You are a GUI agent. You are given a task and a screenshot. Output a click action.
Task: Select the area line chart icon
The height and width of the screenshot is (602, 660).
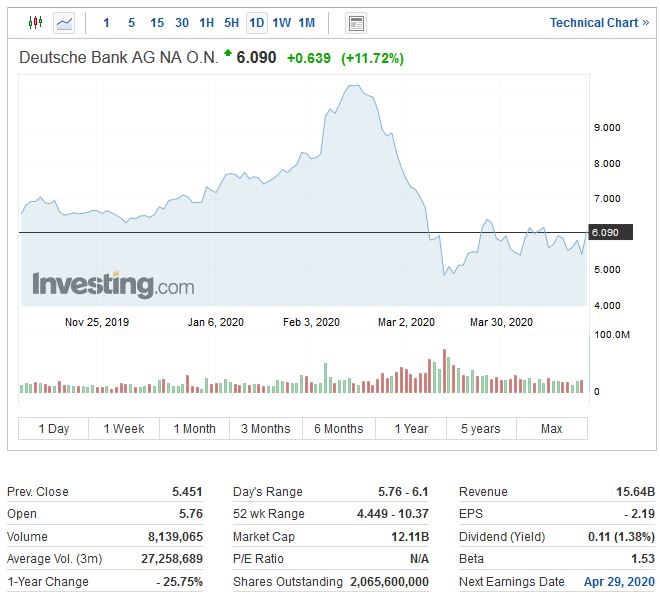[x=64, y=23]
